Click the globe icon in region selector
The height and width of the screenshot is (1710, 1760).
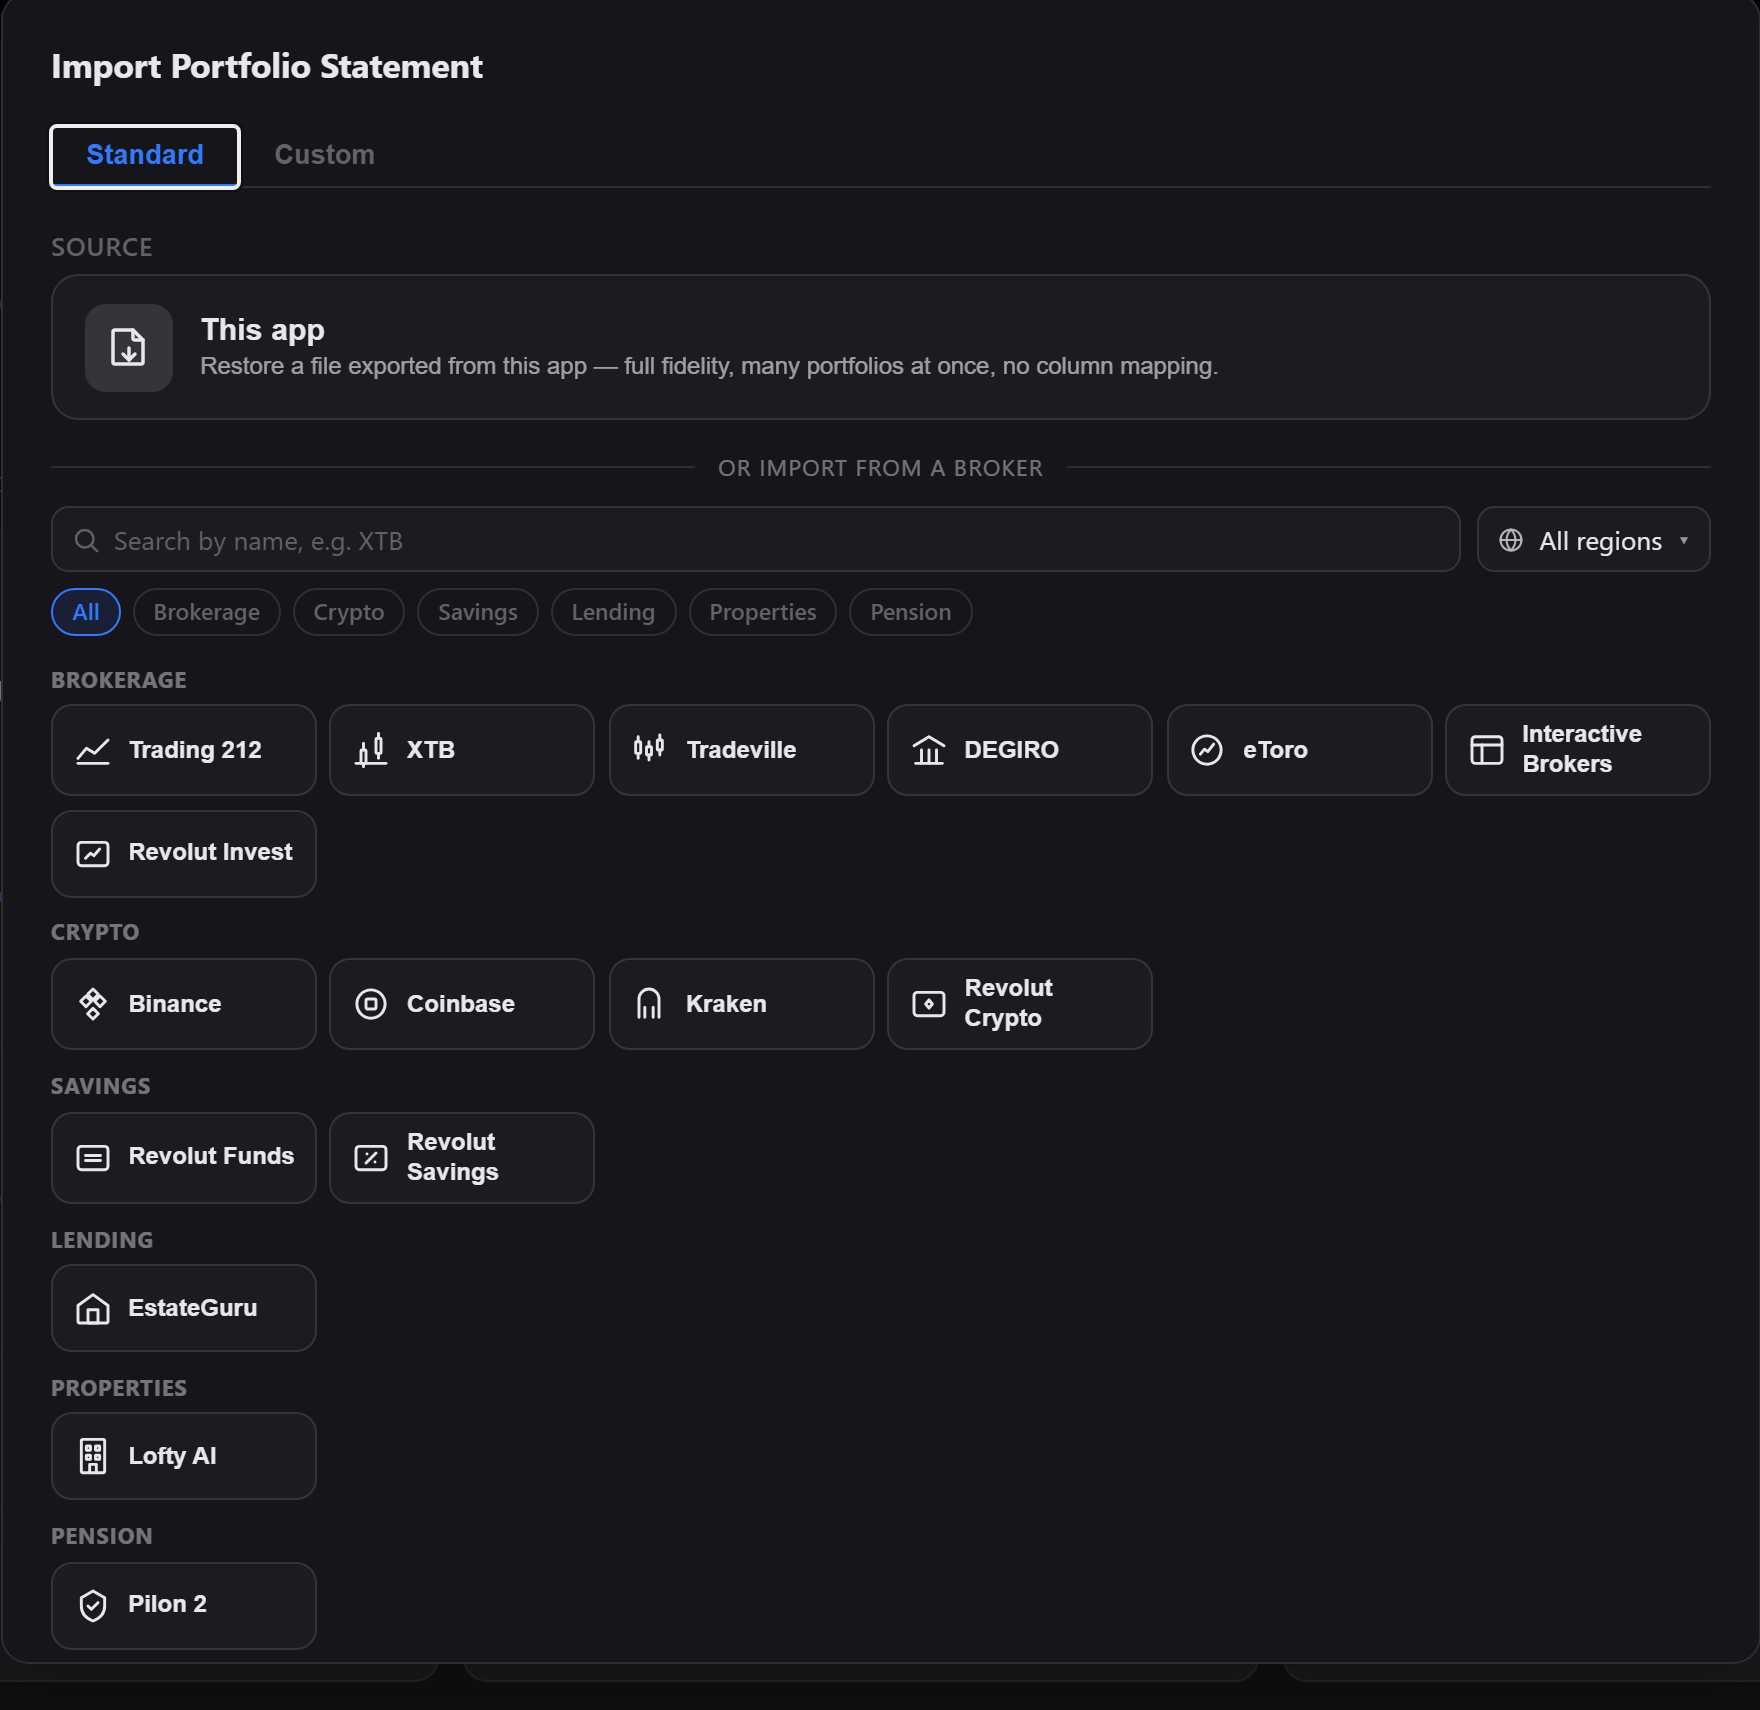(x=1511, y=540)
